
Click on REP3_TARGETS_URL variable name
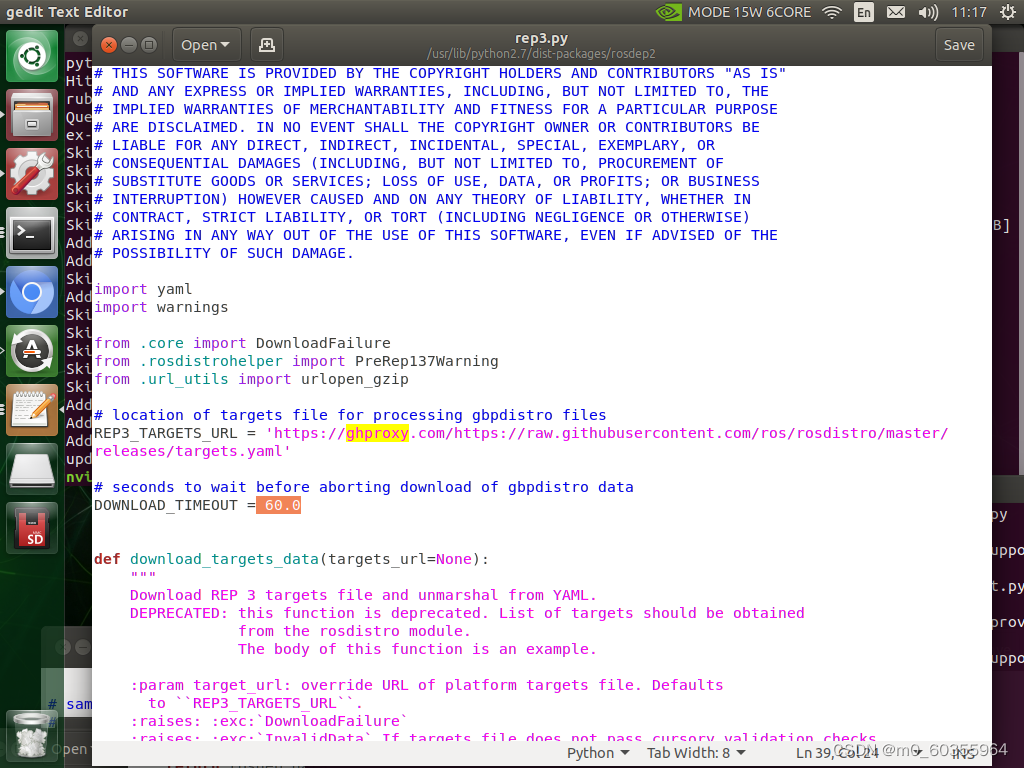pyautogui.click(x=165, y=433)
